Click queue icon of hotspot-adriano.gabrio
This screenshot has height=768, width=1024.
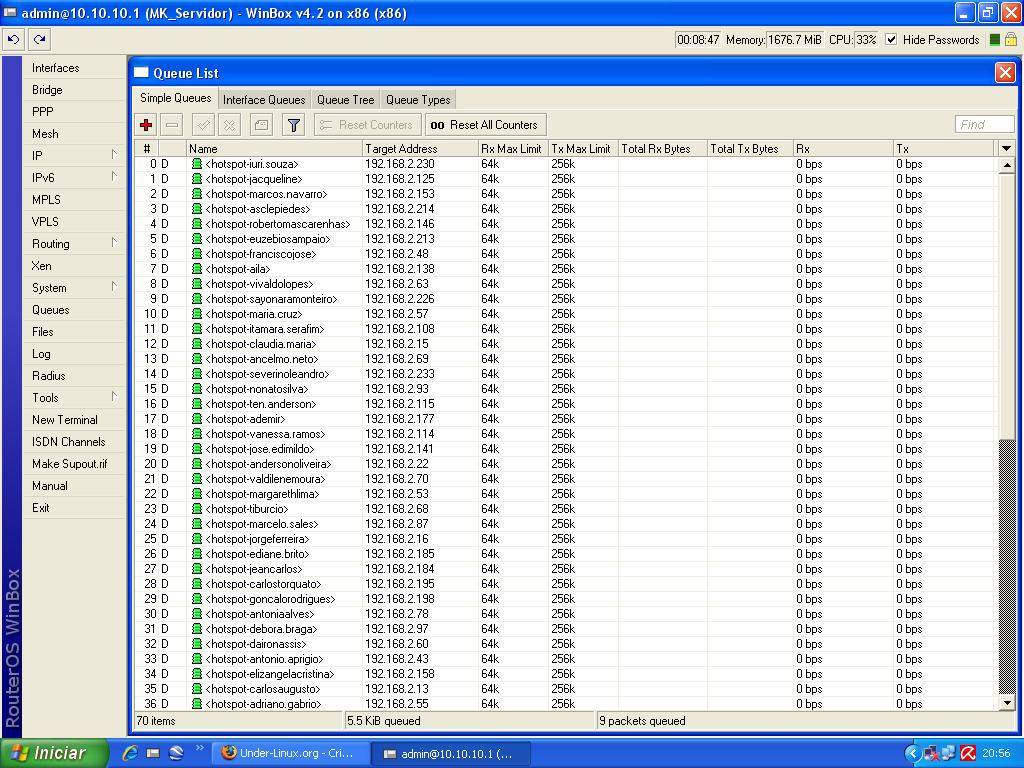[x=197, y=704]
